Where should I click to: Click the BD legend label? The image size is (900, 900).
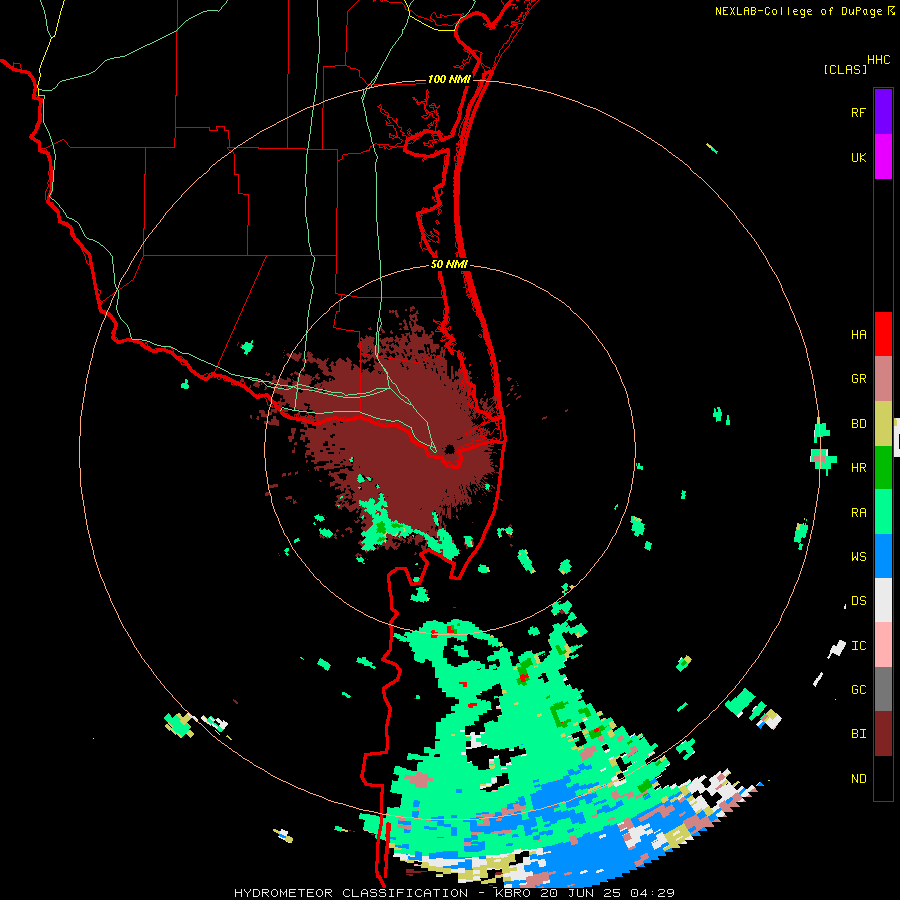[858, 424]
